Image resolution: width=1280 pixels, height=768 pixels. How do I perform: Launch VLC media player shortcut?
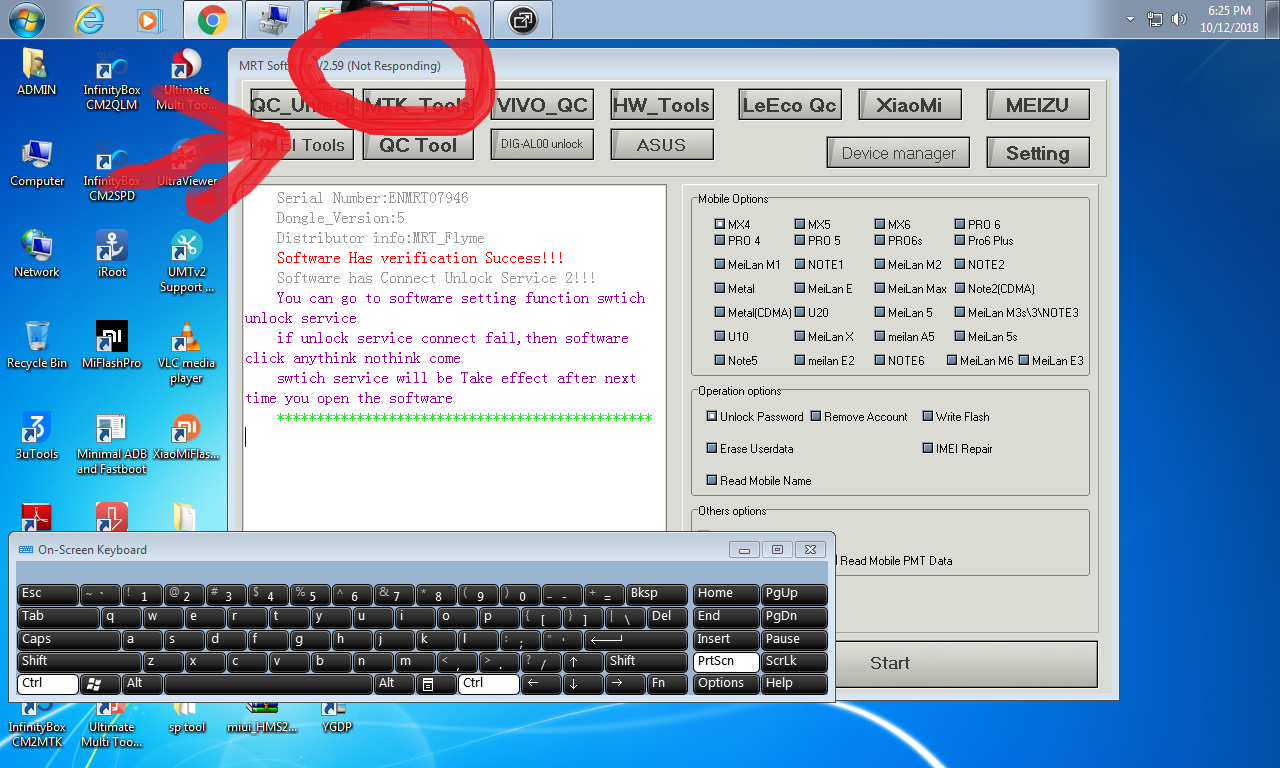[x=186, y=353]
